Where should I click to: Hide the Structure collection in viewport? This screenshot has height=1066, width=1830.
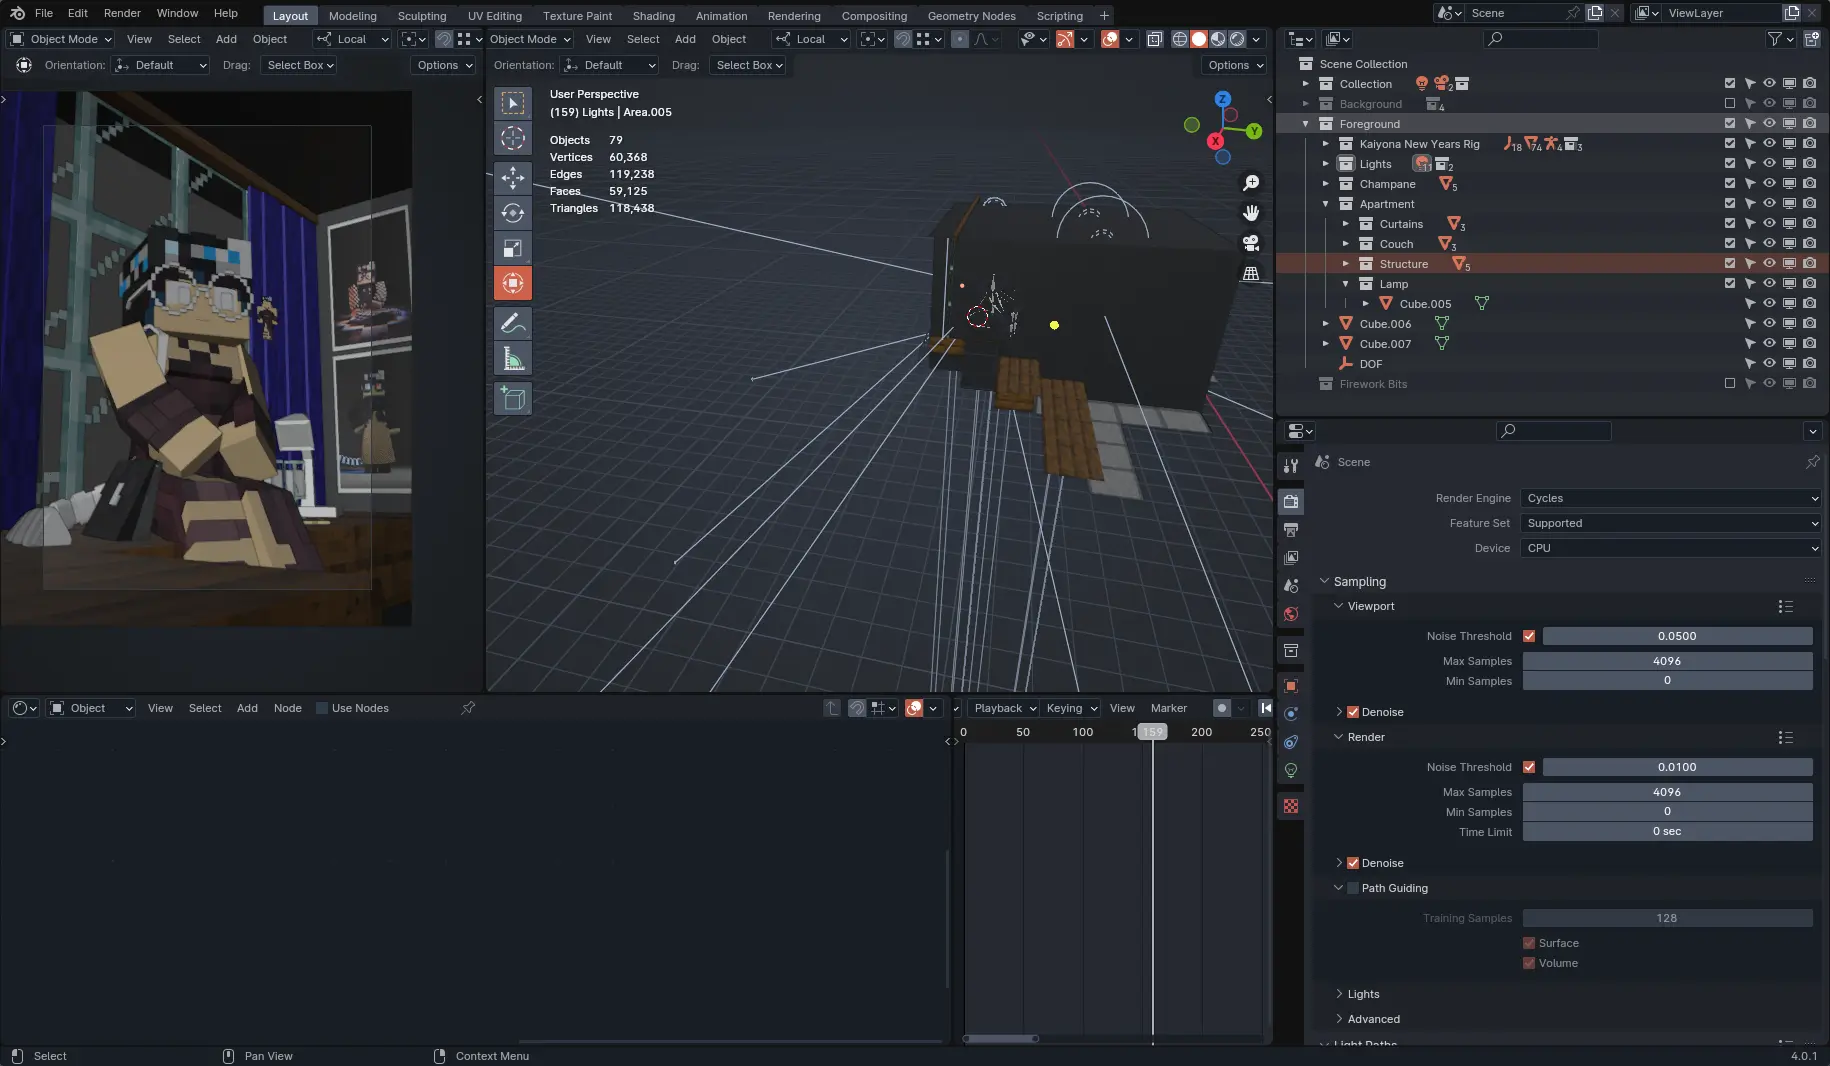point(1769,264)
